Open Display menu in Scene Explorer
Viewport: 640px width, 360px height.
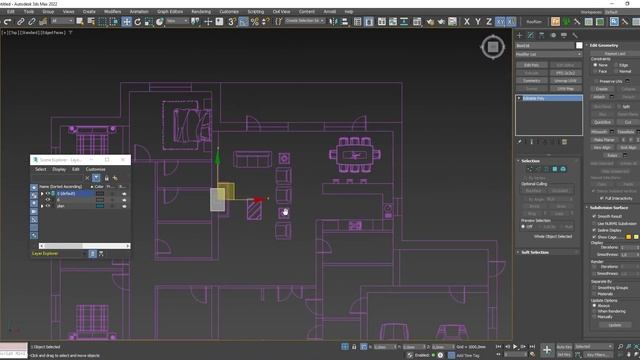click(59, 169)
